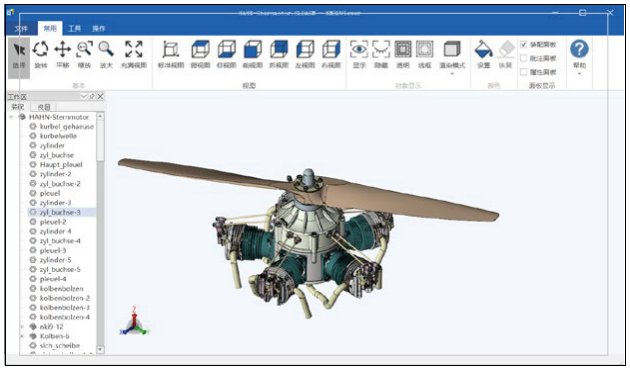Image resolution: width=630 pixels, height=372 pixels.
Task: Click the eye icon to show objects
Action: pyautogui.click(x=359, y=54)
